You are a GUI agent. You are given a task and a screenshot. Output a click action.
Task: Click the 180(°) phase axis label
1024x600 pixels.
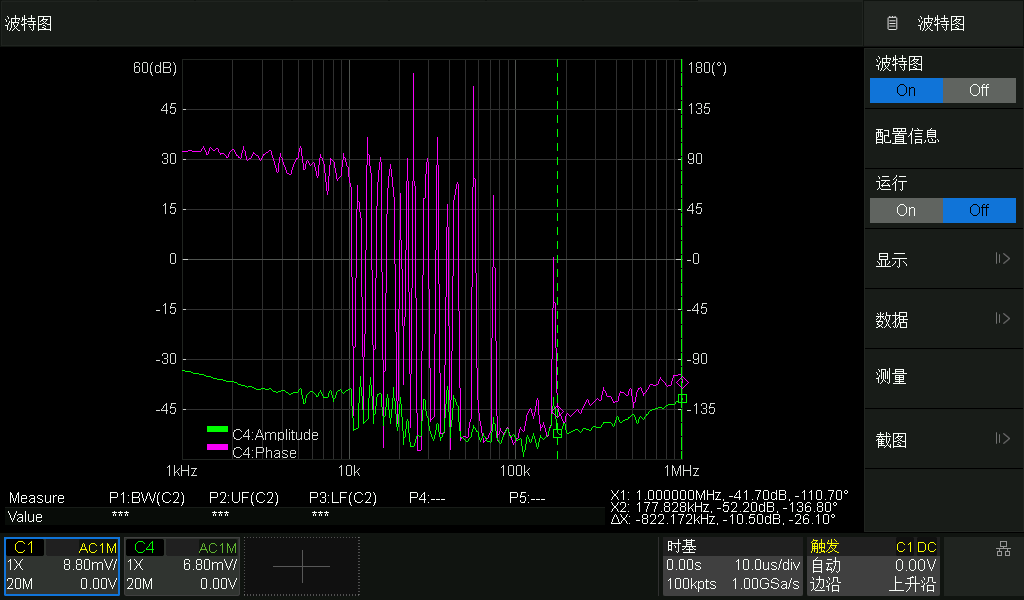pyautogui.click(x=707, y=68)
